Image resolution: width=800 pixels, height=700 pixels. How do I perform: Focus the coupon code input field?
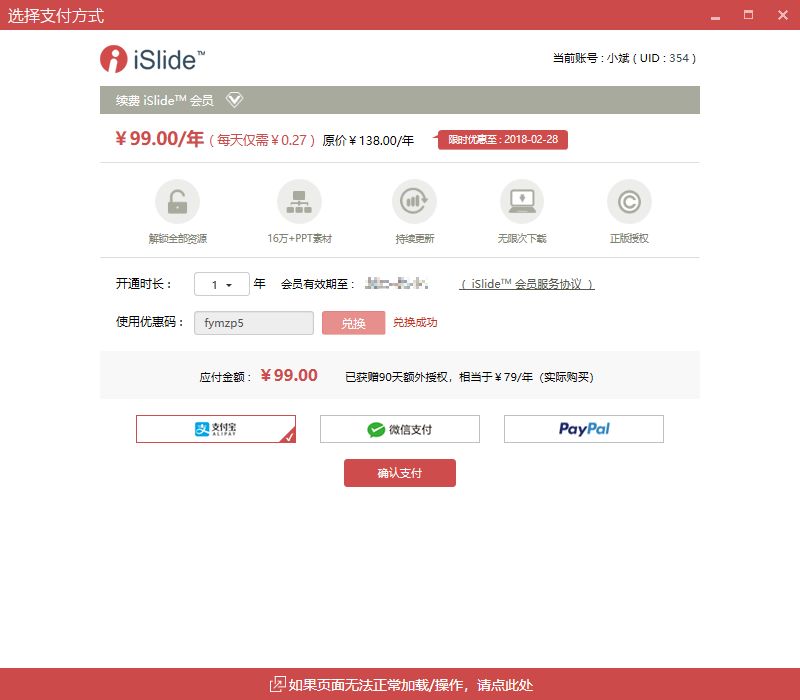254,323
